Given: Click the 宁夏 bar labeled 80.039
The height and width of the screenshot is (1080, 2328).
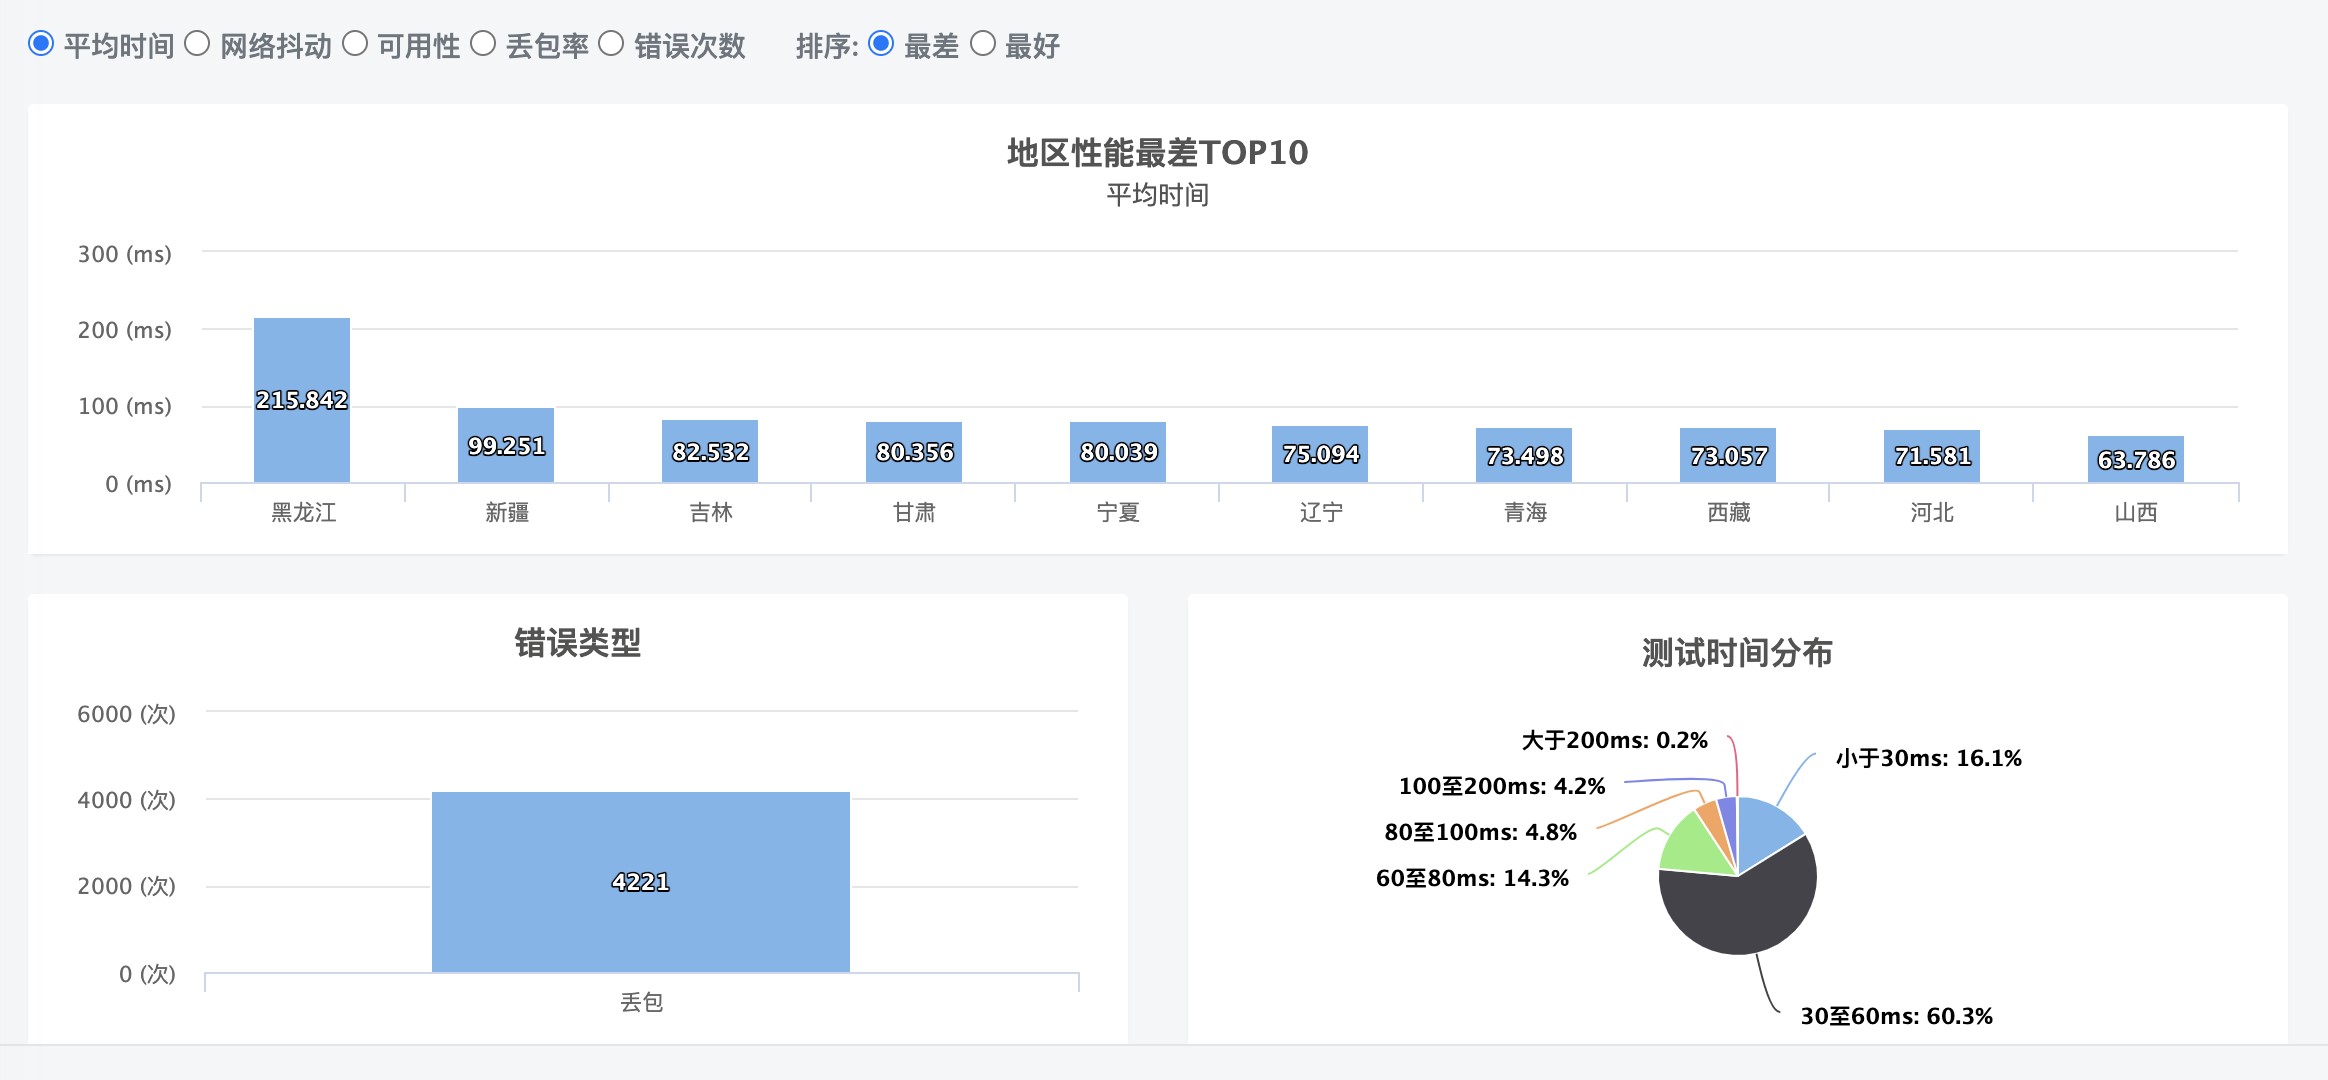Looking at the screenshot, I should 1118,452.
